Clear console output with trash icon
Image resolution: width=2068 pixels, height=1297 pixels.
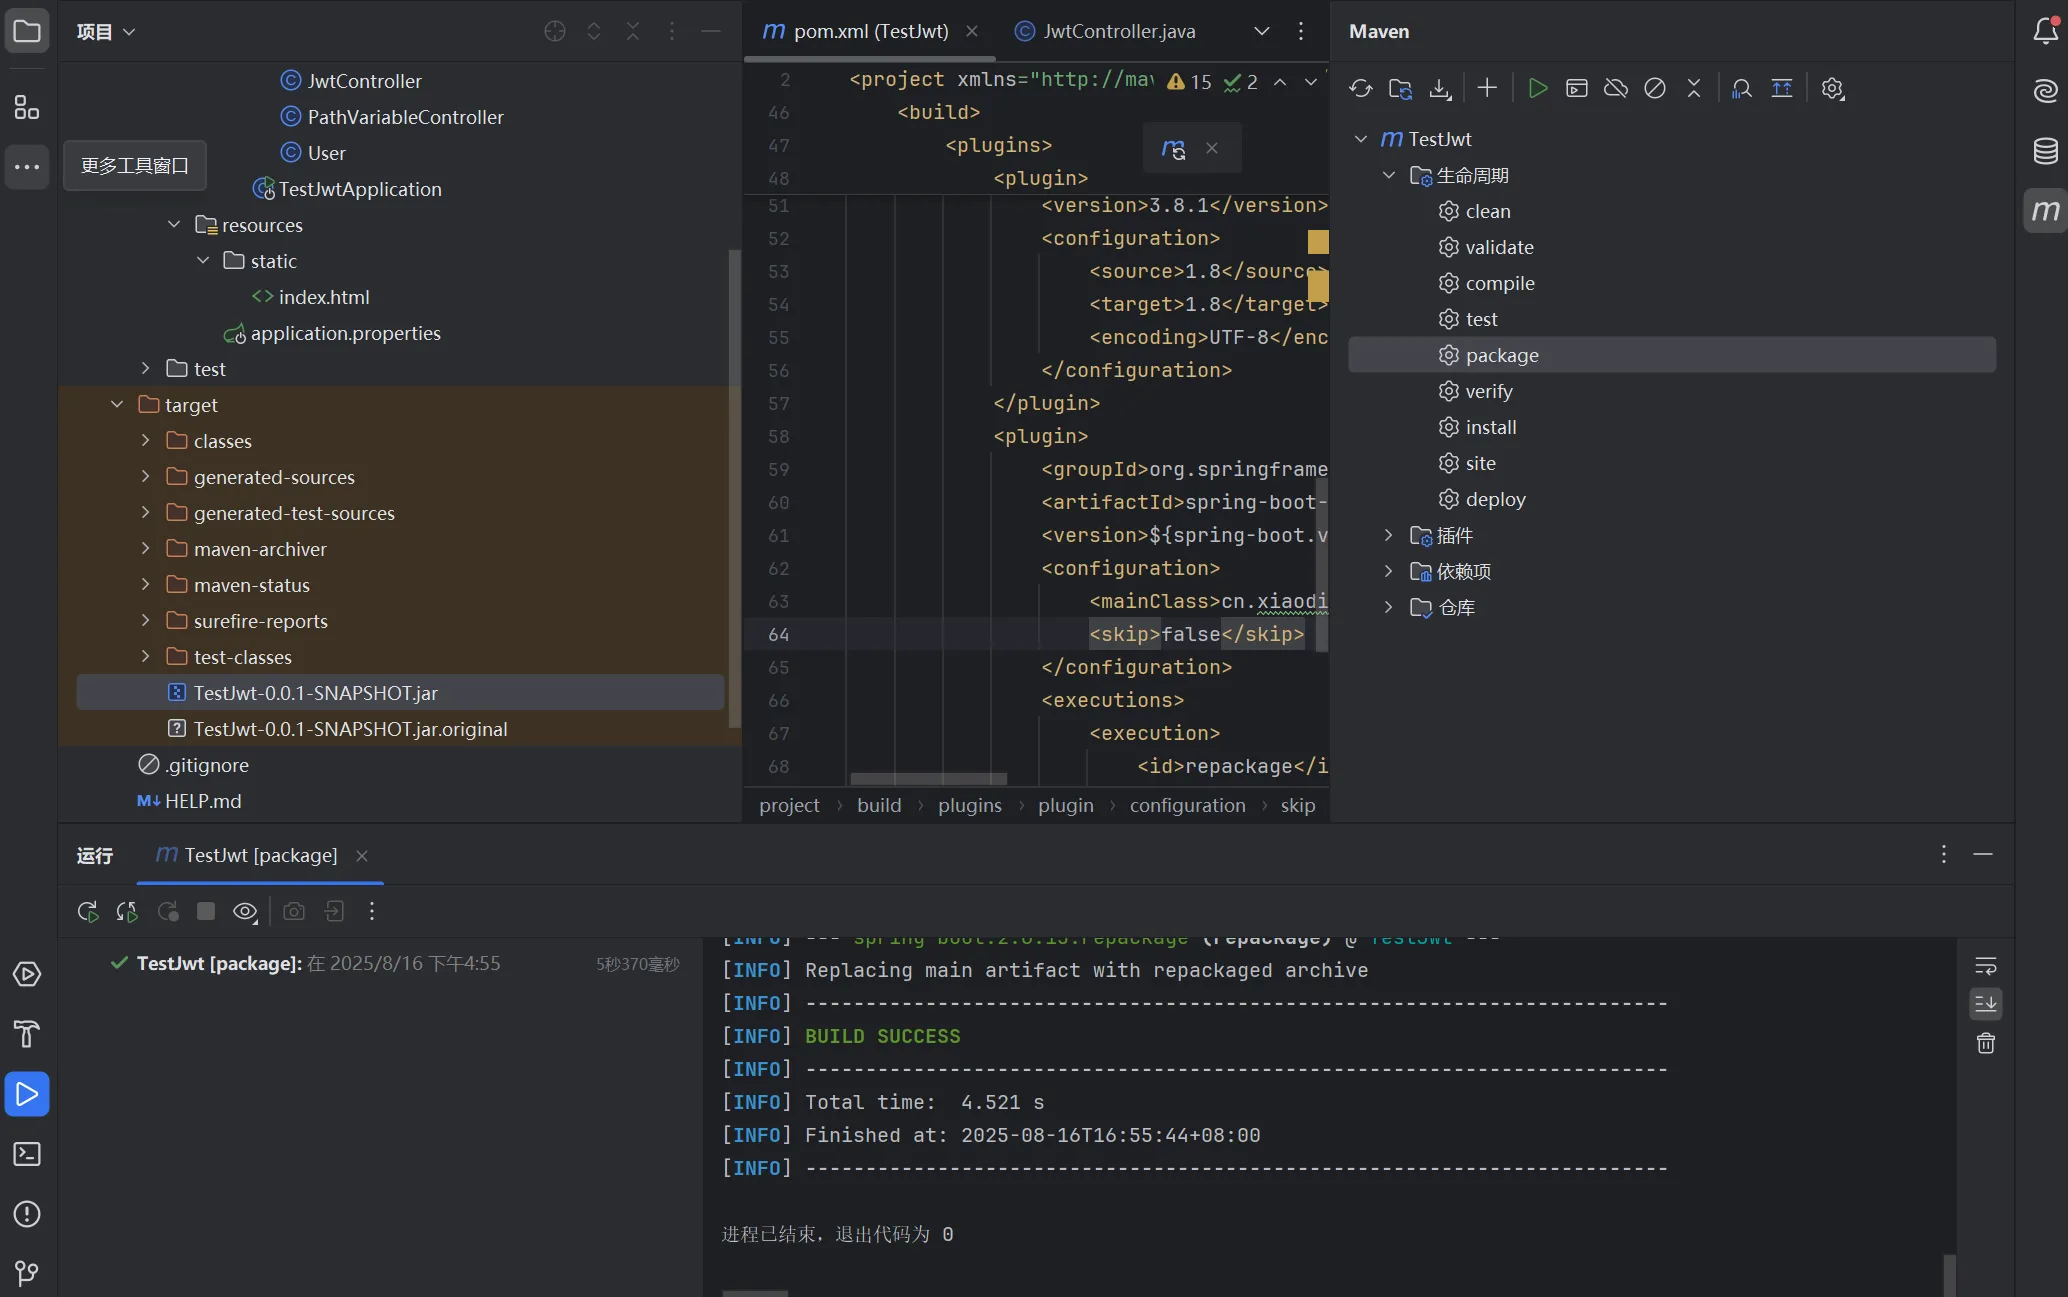pos(1985,1043)
